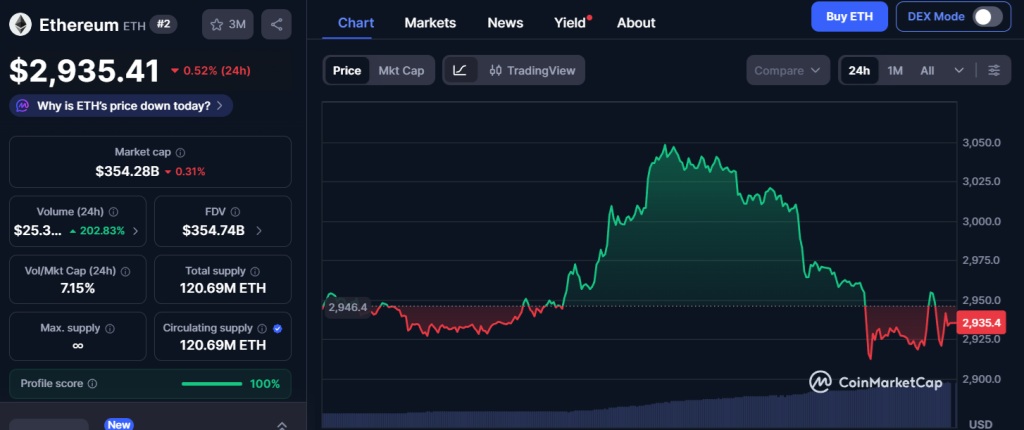The image size is (1024, 430).
Task: Open the News tab
Action: click(x=505, y=23)
